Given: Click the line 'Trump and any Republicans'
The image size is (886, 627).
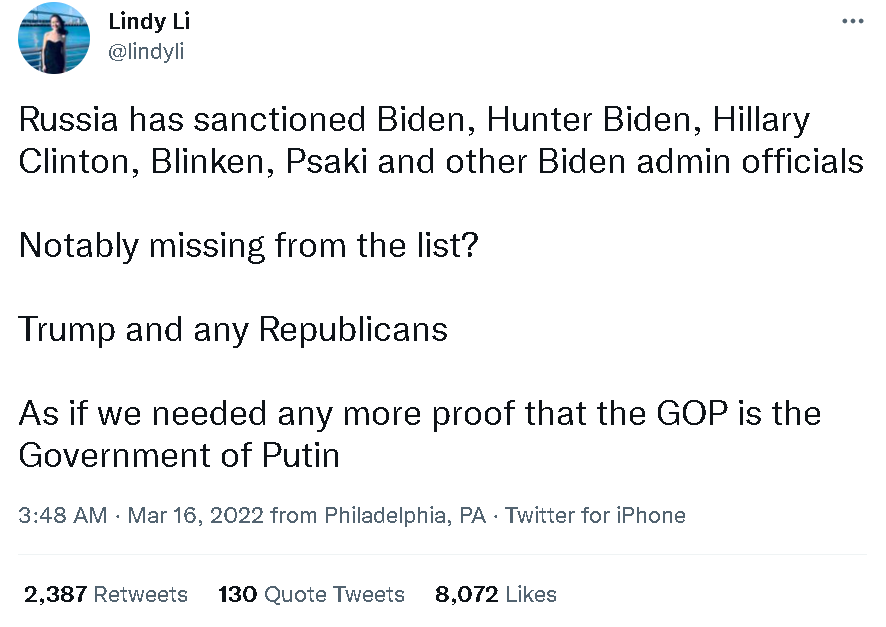Looking at the screenshot, I should click(x=233, y=330).
